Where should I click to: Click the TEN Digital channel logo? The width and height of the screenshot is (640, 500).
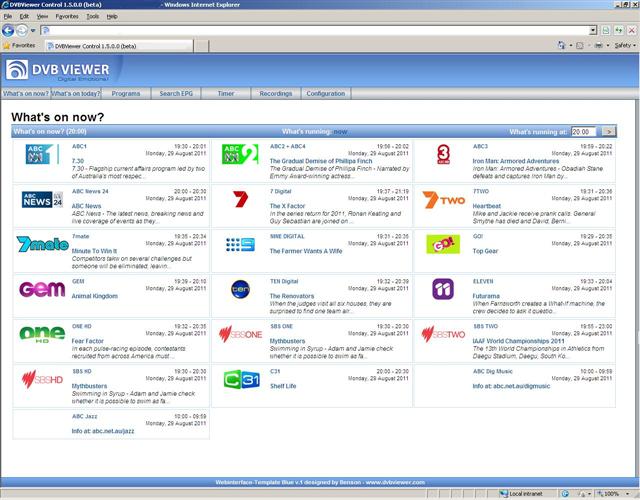click(x=240, y=289)
